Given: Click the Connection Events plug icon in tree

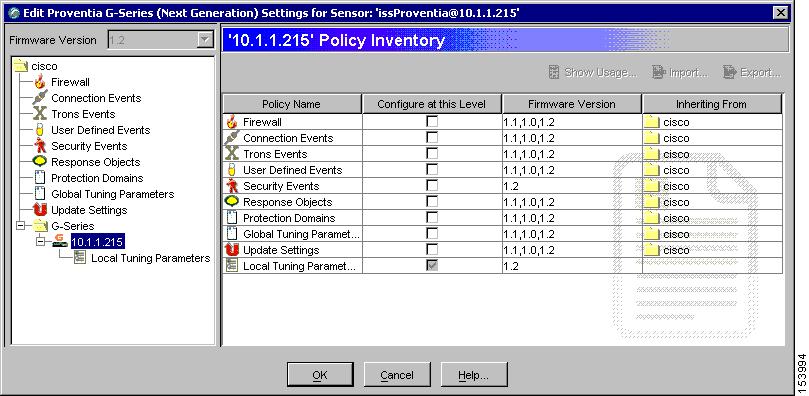Looking at the screenshot, I should coord(40,97).
